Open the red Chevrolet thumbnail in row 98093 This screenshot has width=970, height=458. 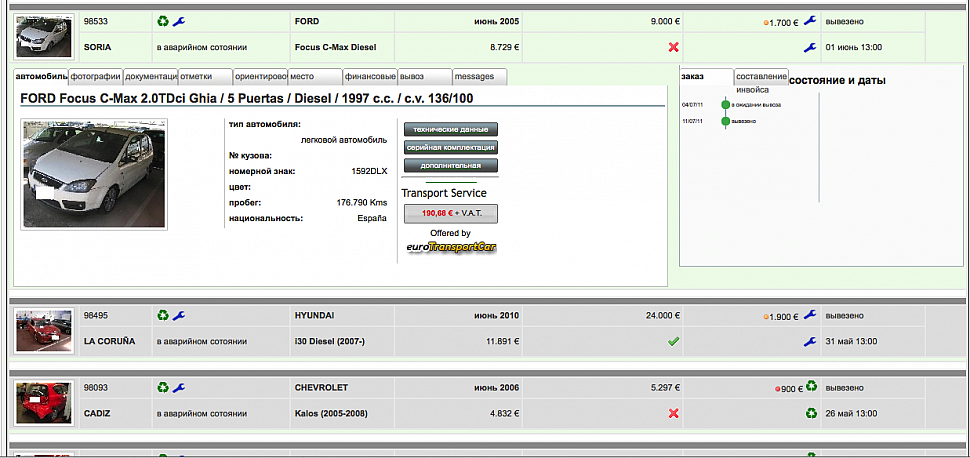[x=44, y=403]
